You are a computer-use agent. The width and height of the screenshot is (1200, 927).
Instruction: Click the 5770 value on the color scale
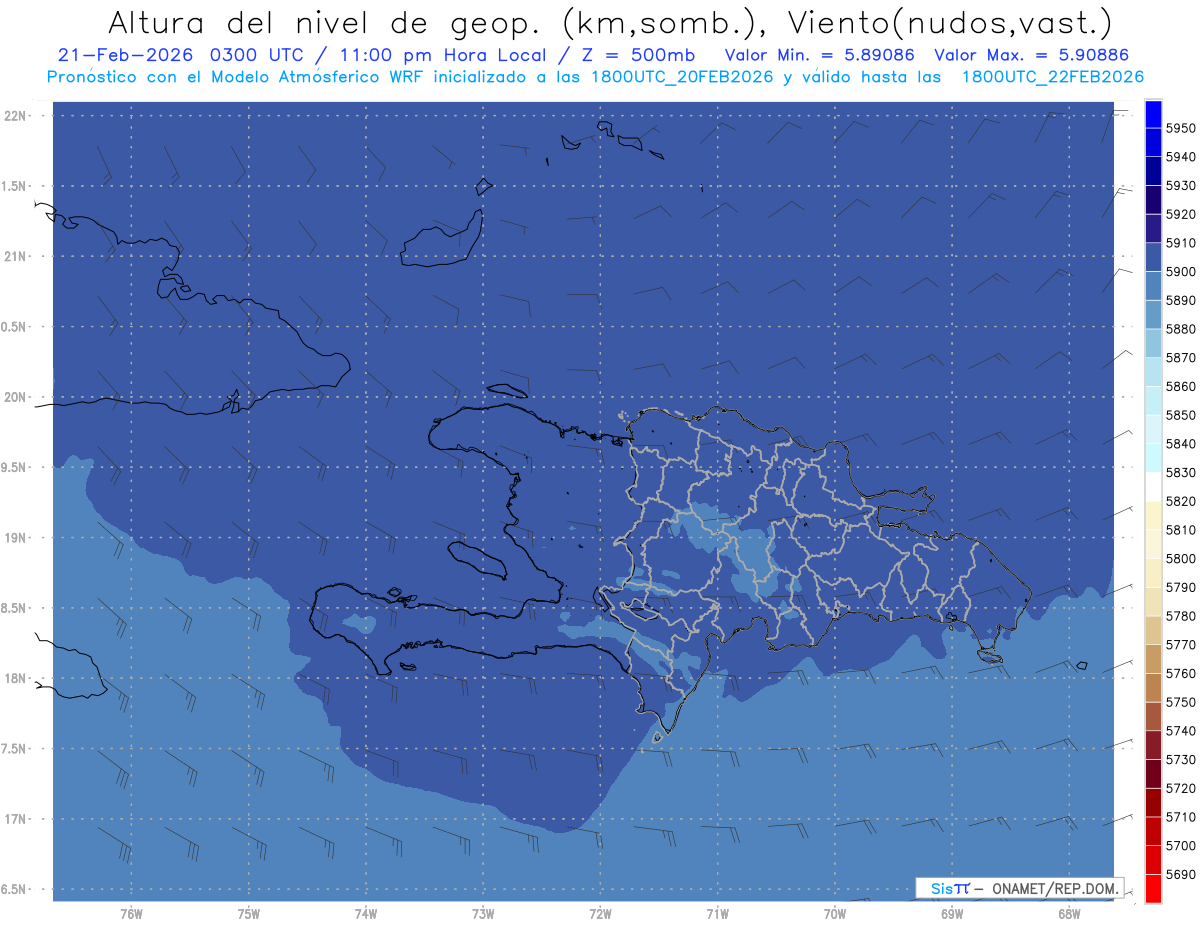click(1180, 645)
